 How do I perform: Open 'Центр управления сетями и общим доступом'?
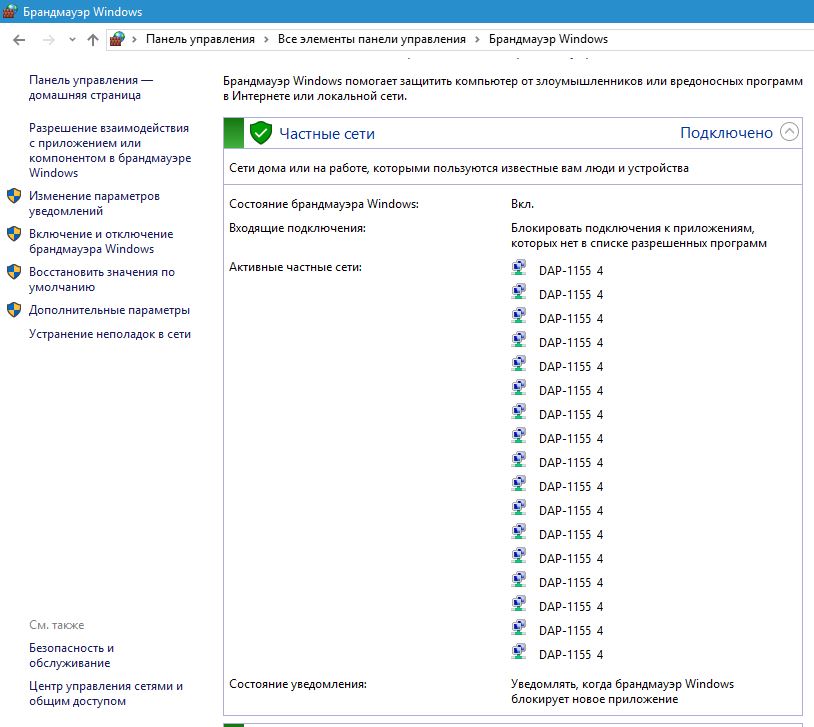pyautogui.click(x=106, y=693)
